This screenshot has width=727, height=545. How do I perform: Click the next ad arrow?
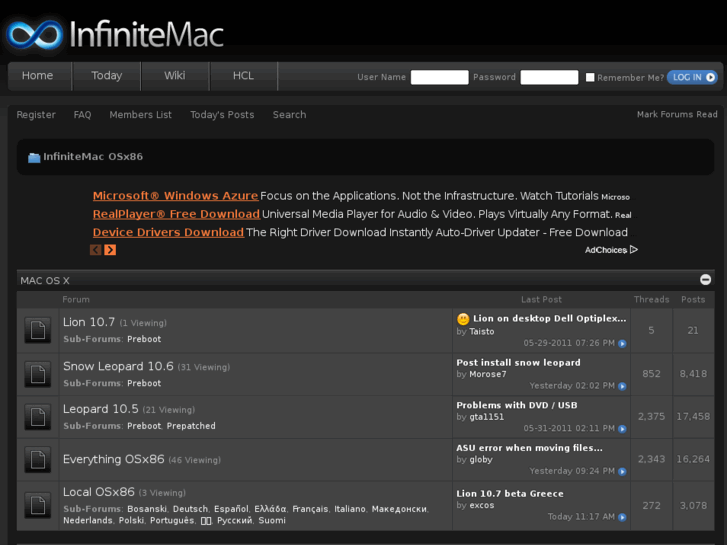tap(110, 250)
